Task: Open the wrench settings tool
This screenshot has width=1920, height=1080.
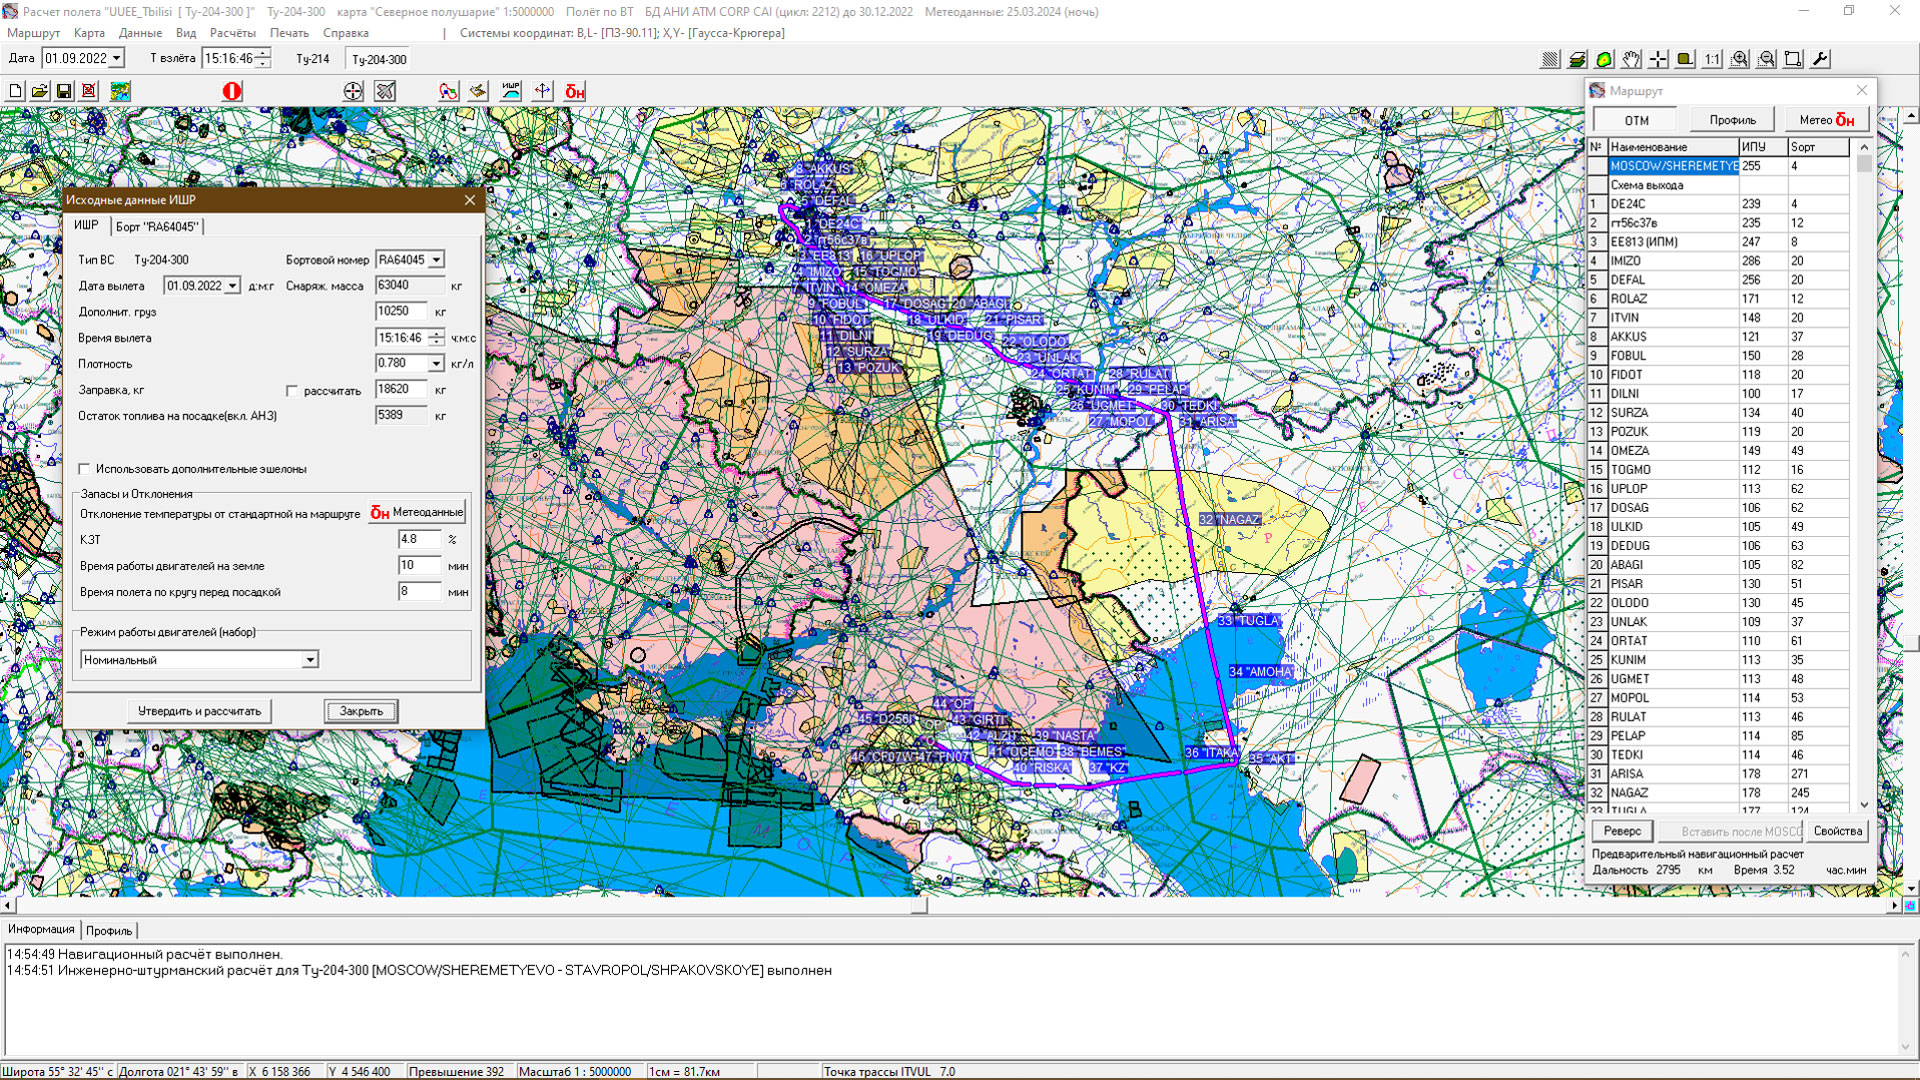Action: (x=1820, y=60)
